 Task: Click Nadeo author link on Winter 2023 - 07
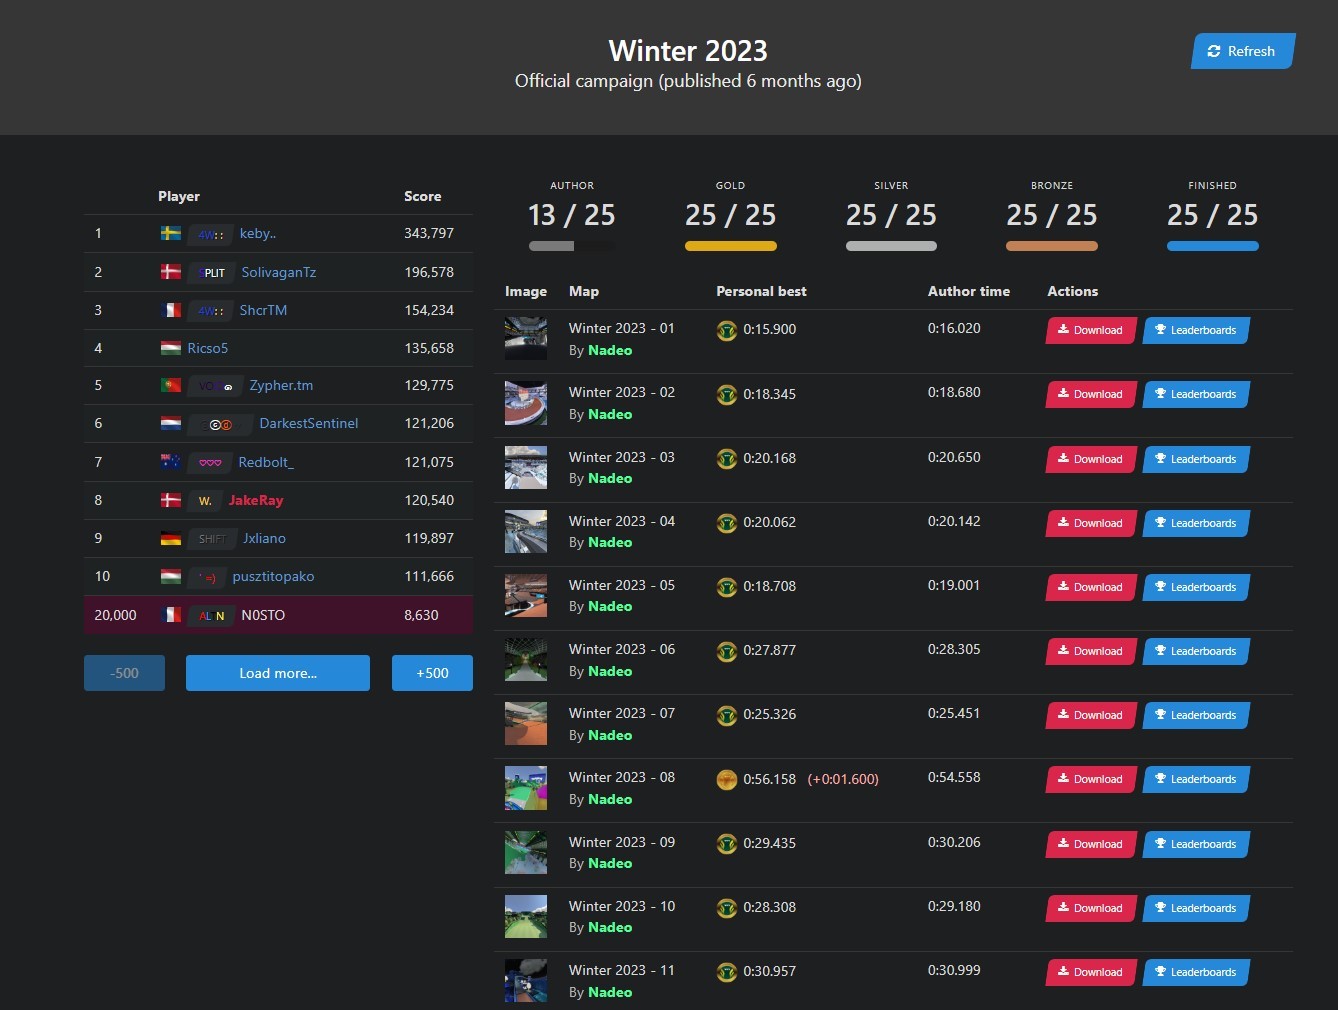(x=610, y=735)
